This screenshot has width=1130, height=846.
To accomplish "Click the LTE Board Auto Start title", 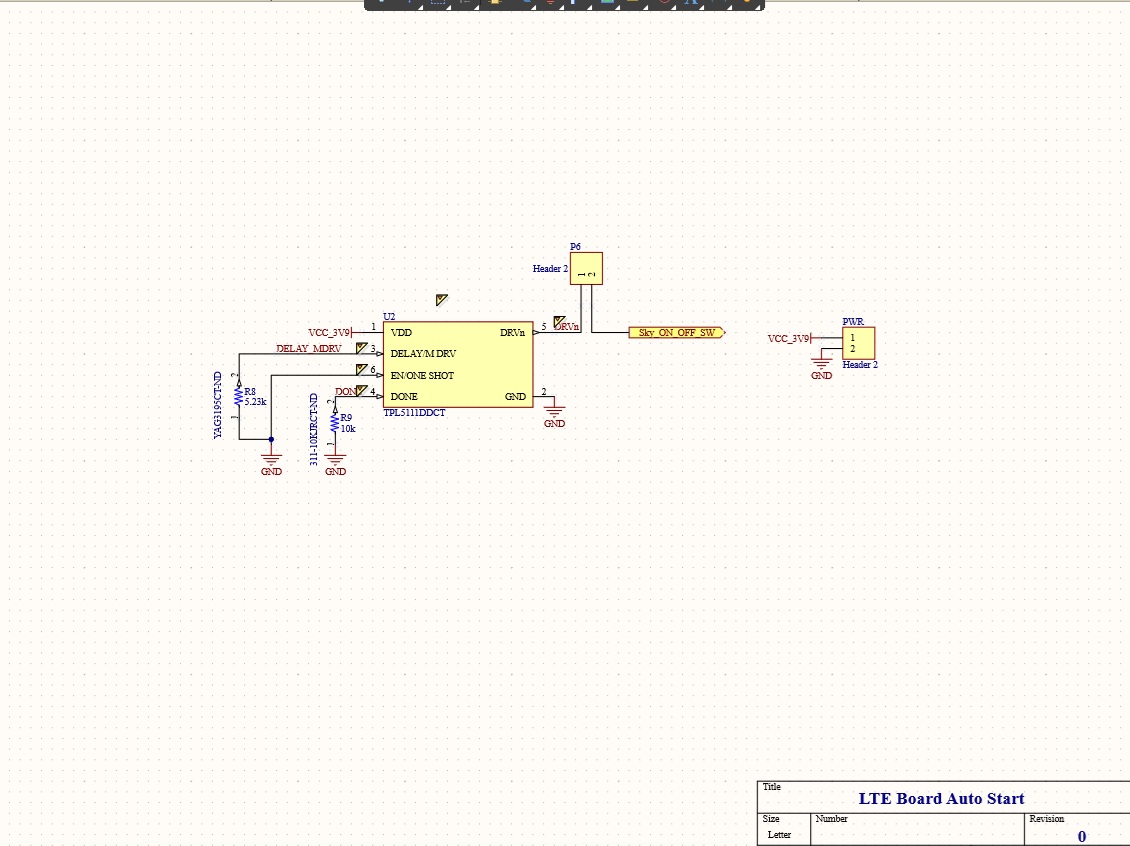I will tap(941, 798).
